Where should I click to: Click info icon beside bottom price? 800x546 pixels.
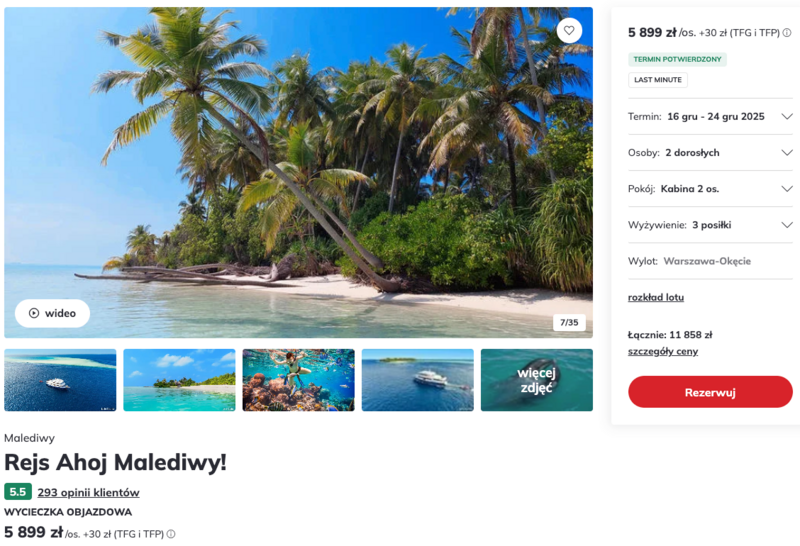pos(171,534)
